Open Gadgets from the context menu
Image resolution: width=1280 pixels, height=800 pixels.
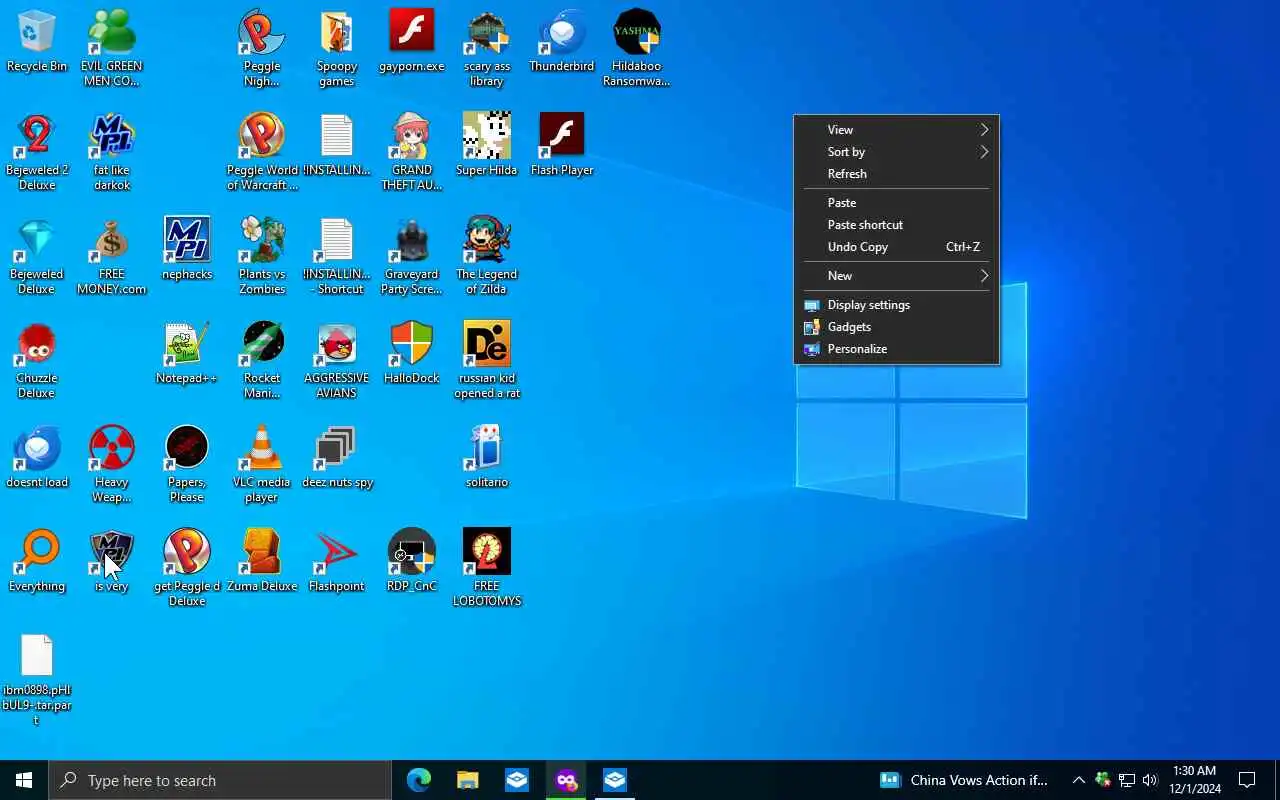(897, 327)
